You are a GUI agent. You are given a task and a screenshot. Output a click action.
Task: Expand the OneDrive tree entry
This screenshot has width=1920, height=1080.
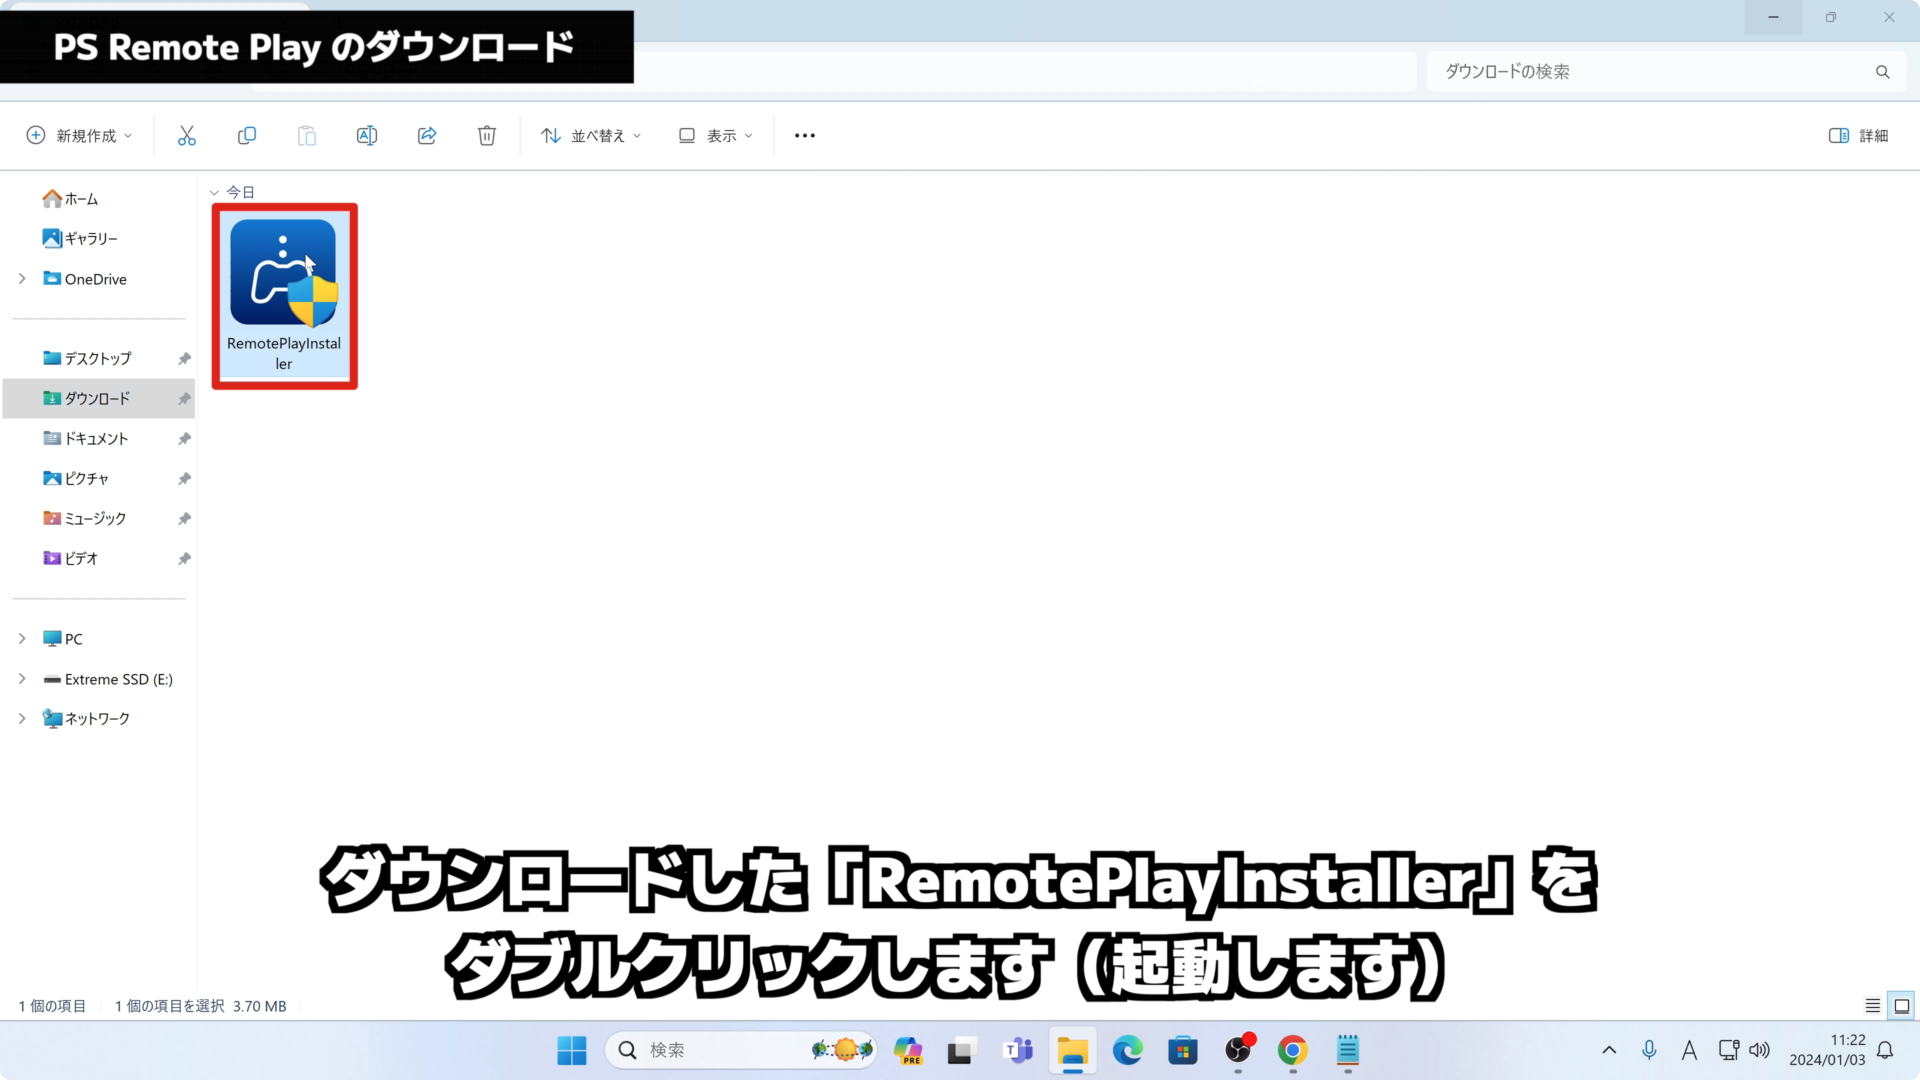[22, 279]
